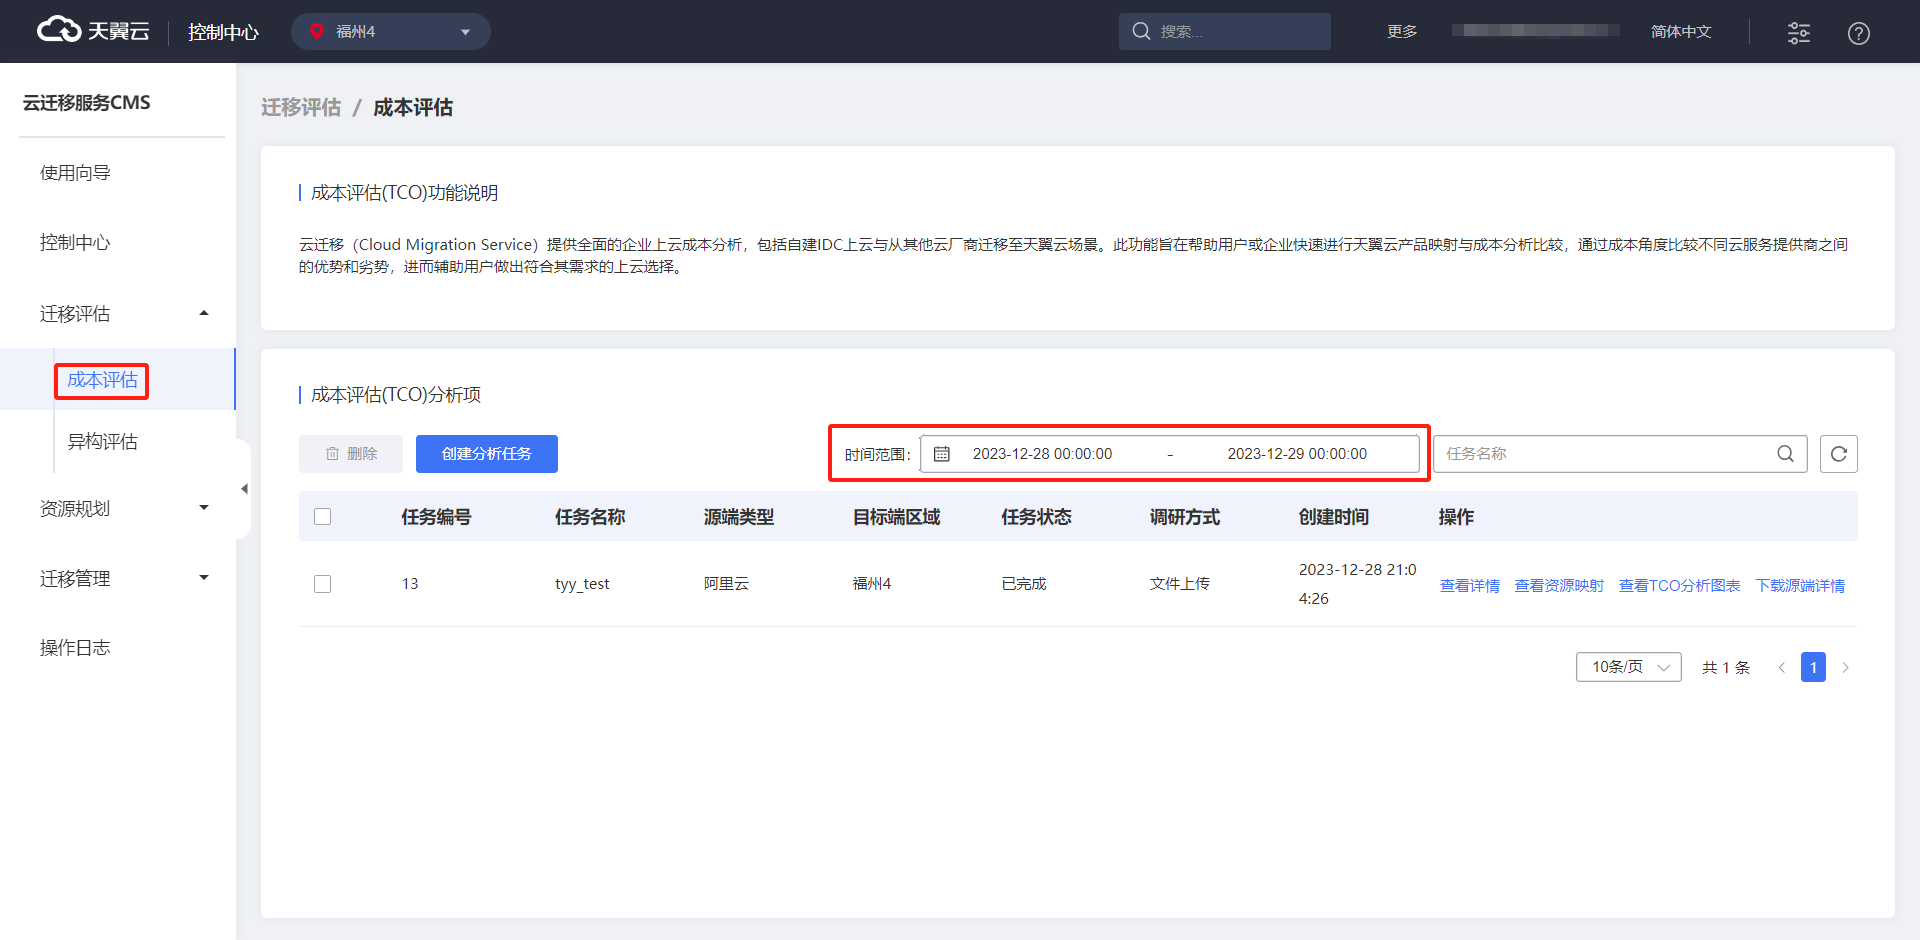The image size is (1920, 940).
Task: Click 查看资源映射 for tyy_test
Action: 1559,586
